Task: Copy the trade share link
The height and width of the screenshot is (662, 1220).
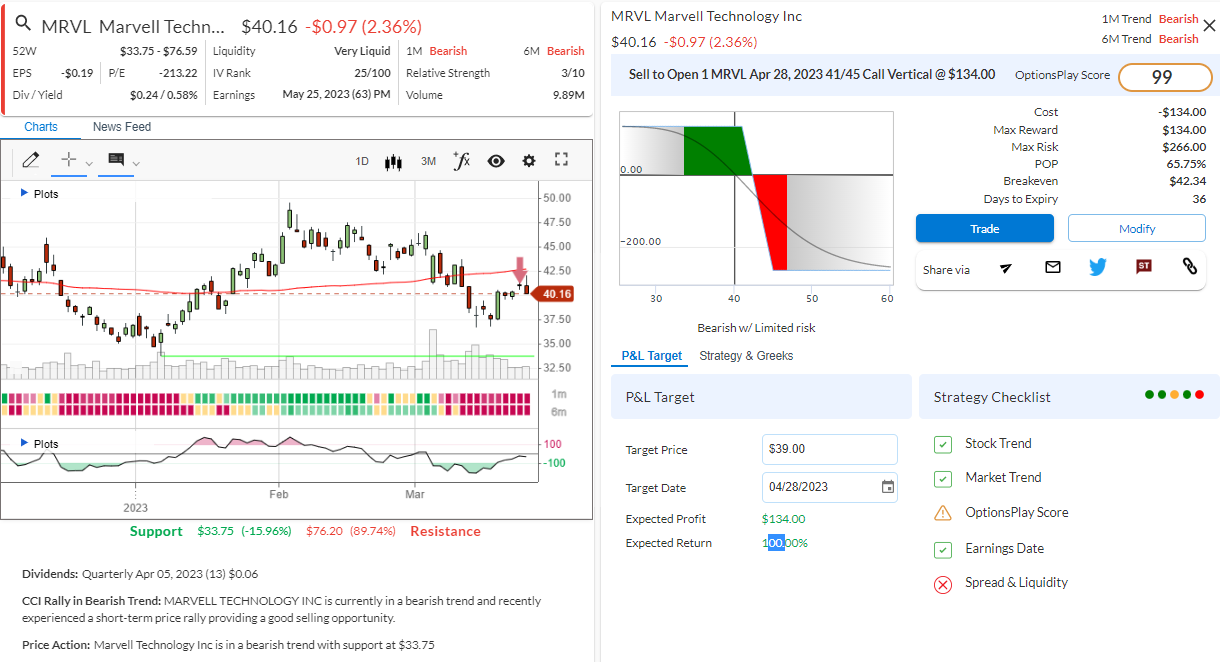Action: (1189, 267)
